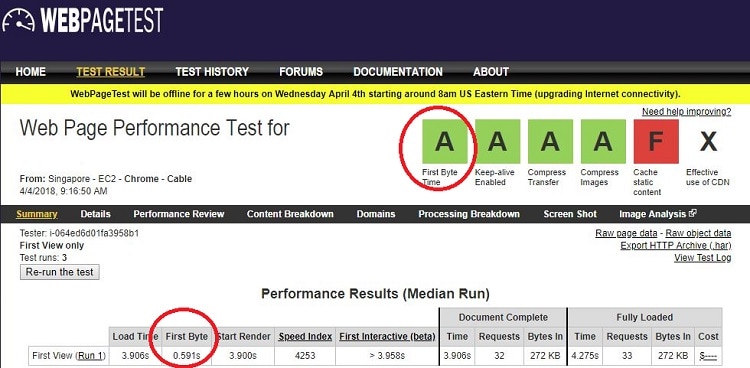Click the external link icon beside Image Analysis
This screenshot has width=750, height=368.
pos(693,213)
